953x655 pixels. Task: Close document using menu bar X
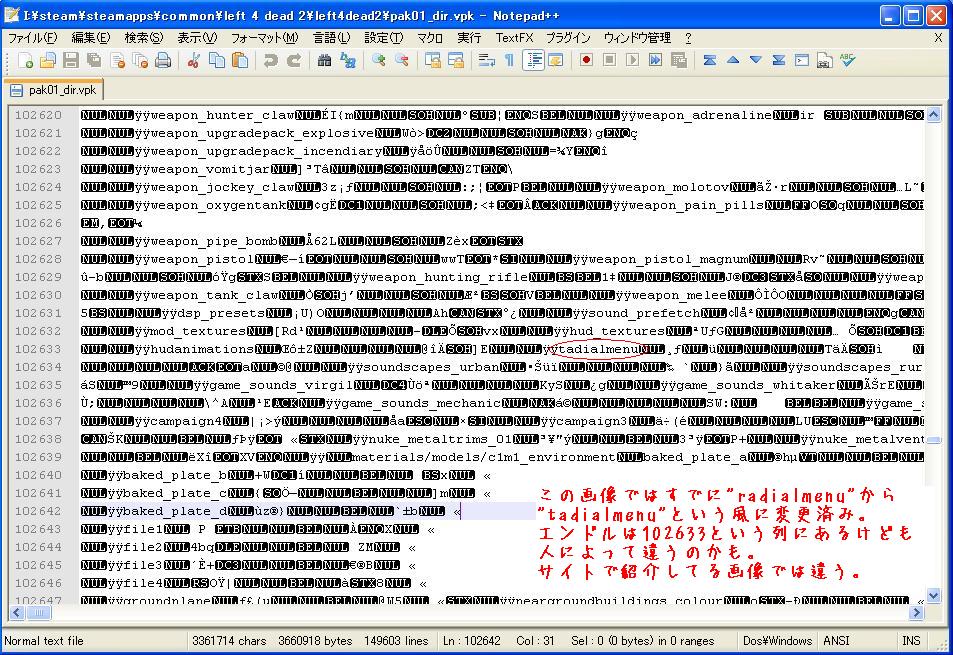click(x=938, y=38)
